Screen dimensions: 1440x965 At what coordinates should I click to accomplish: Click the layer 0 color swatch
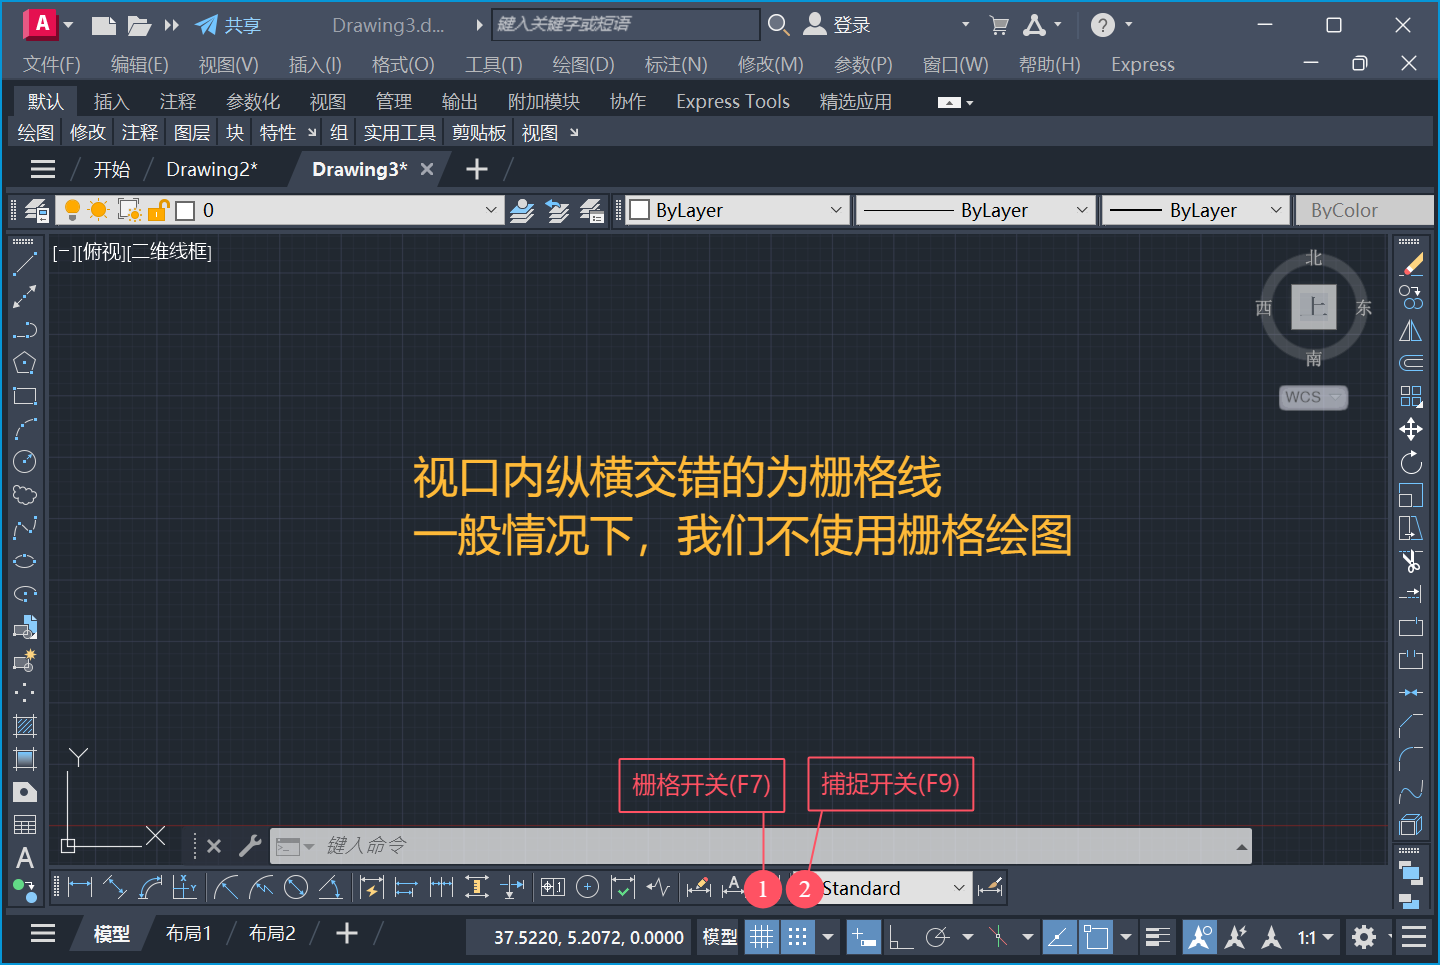coord(185,210)
